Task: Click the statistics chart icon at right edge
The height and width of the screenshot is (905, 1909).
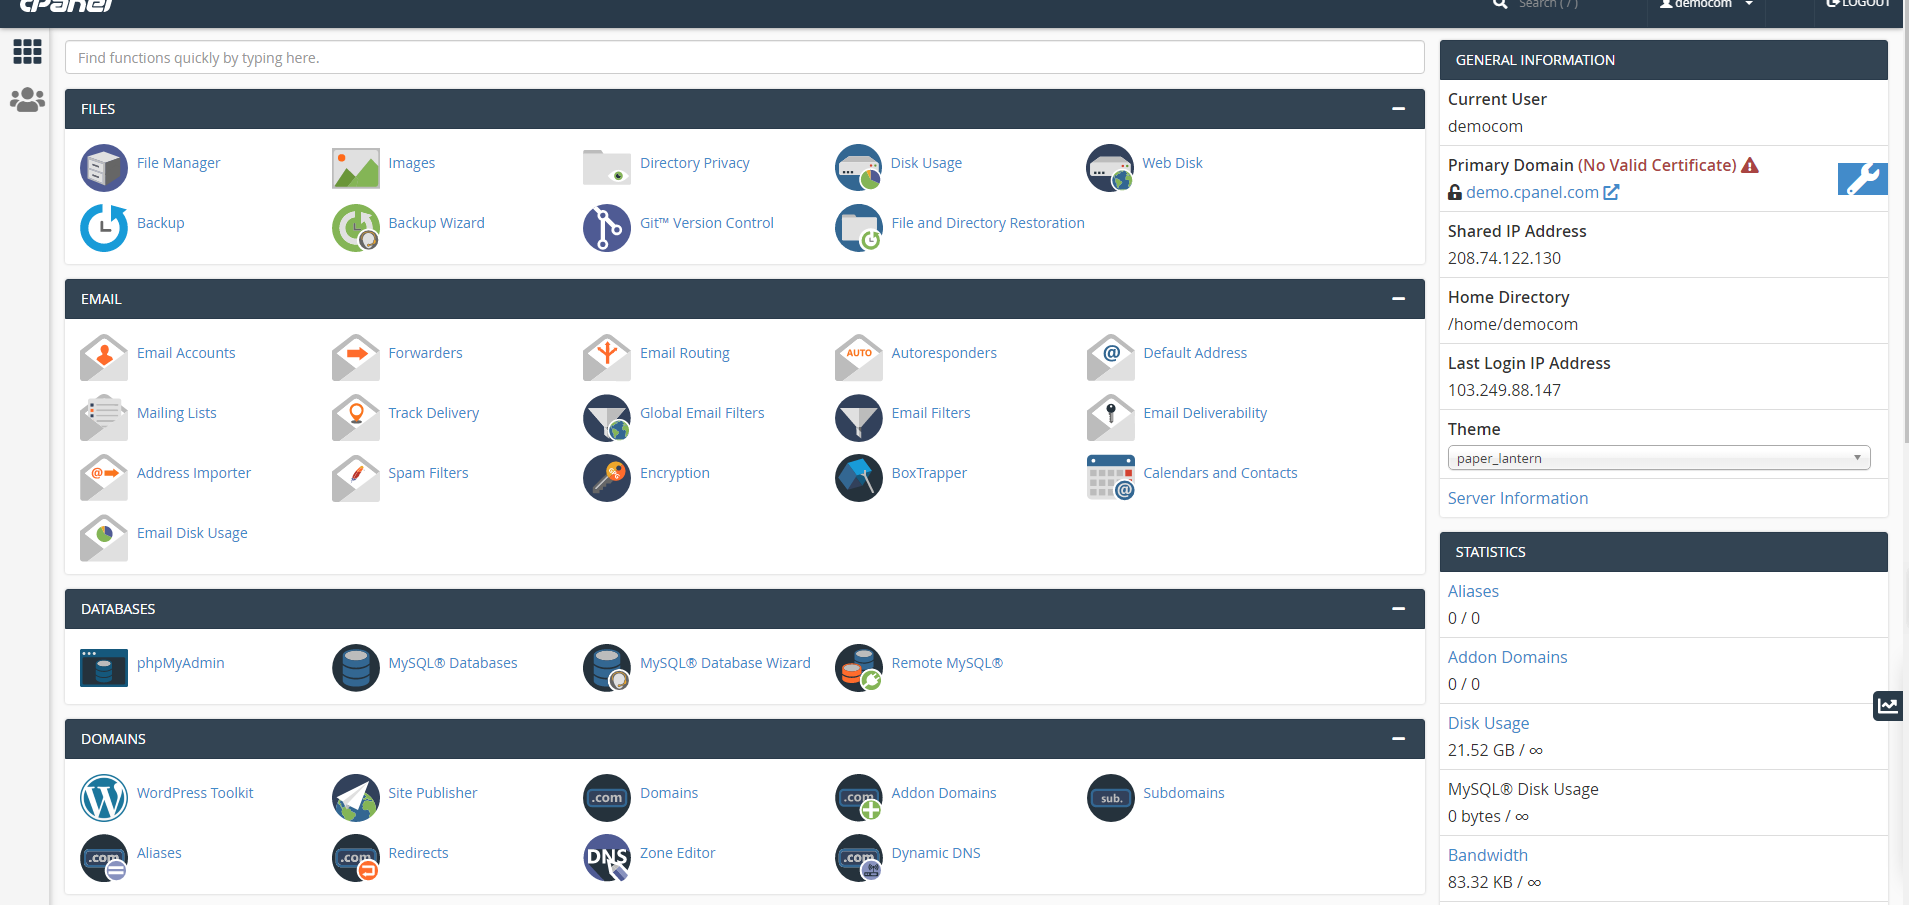Action: pos(1888,706)
